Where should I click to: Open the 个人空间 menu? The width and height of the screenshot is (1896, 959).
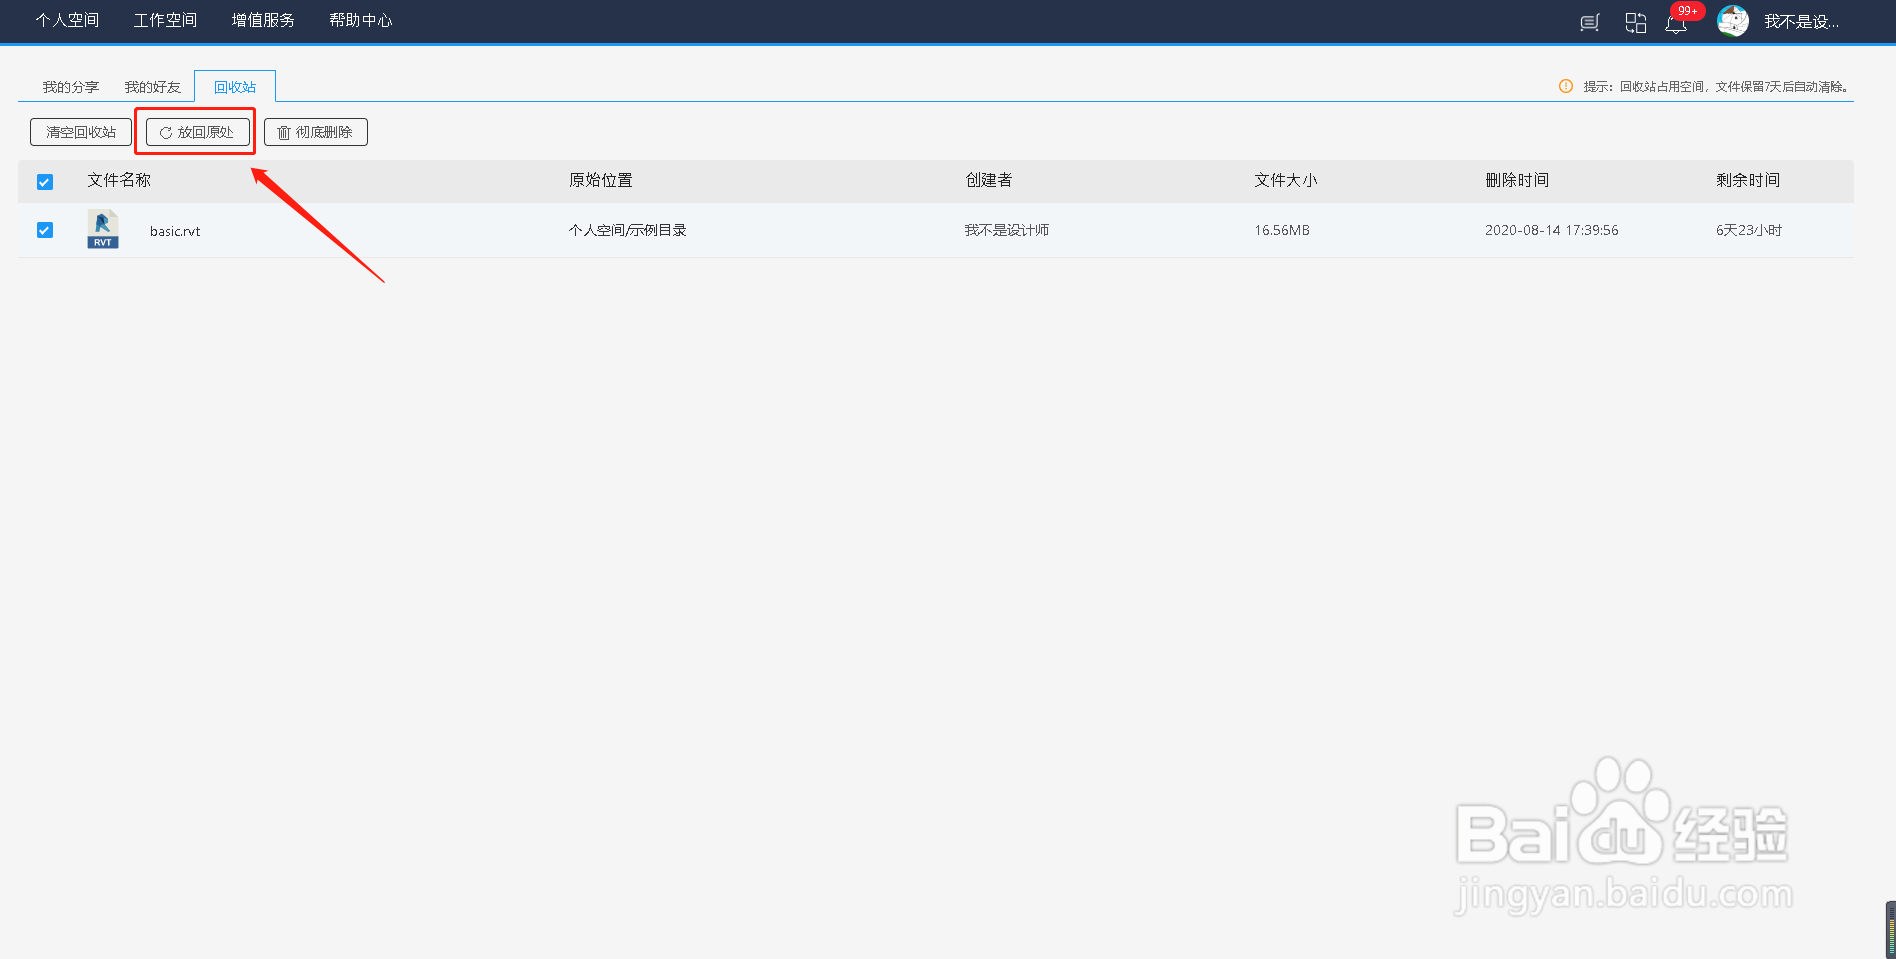coord(67,20)
